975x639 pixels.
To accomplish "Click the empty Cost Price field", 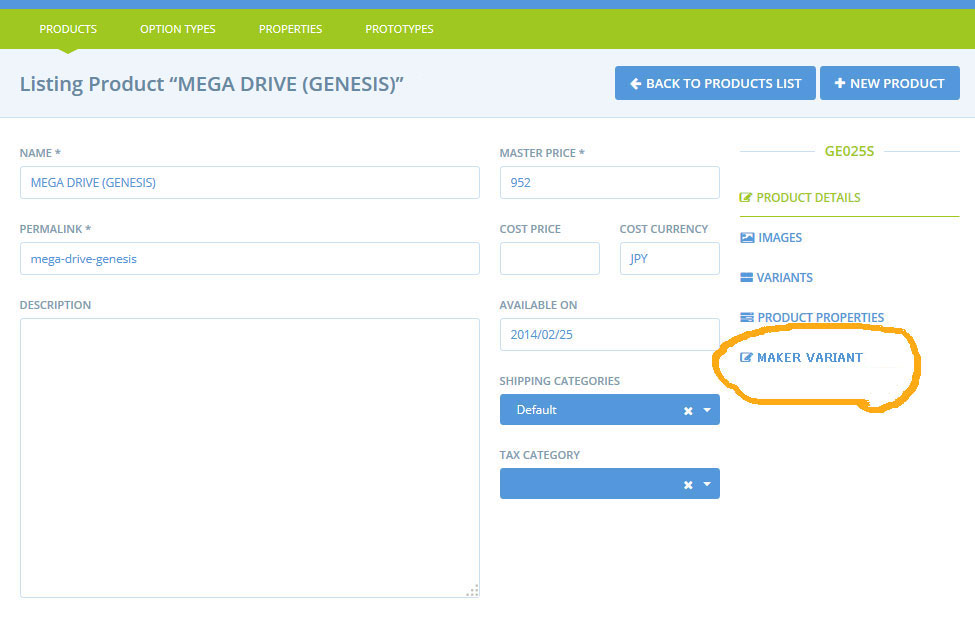I will (x=550, y=259).
